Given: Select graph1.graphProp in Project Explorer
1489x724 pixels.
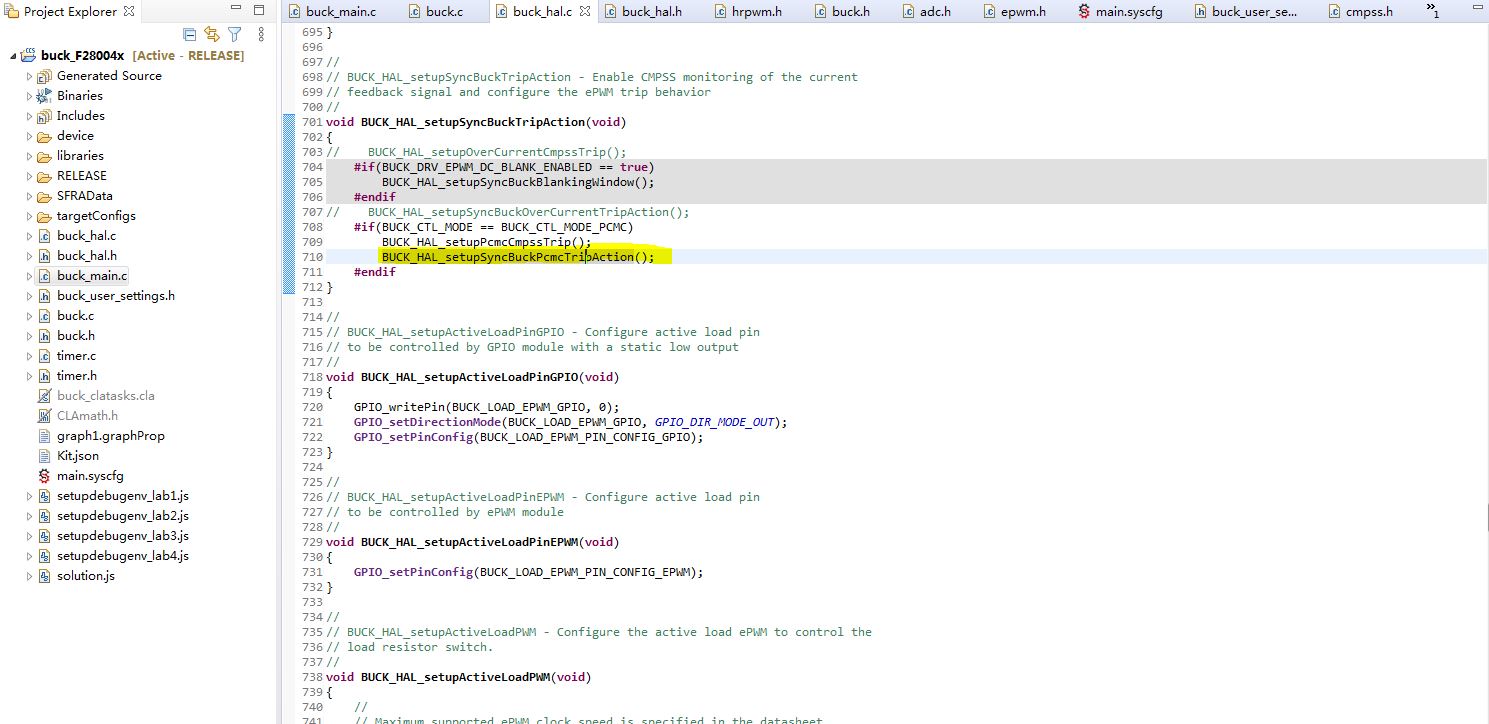Looking at the screenshot, I should [110, 436].
